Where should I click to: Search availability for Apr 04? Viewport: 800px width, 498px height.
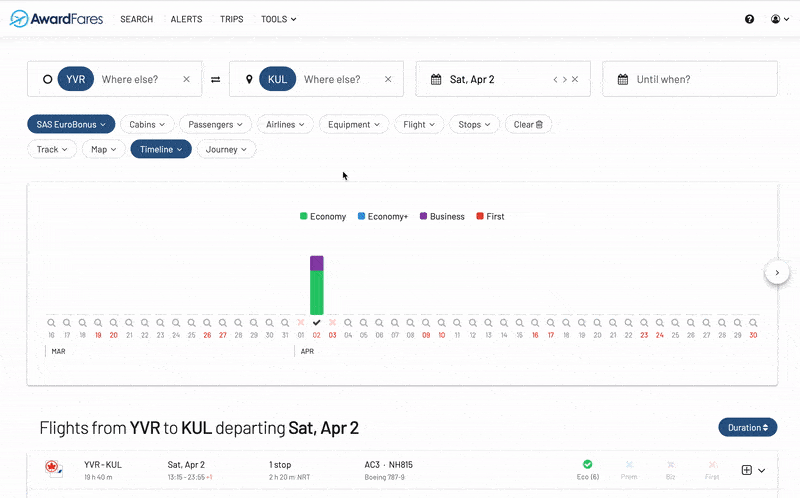pyautogui.click(x=348, y=322)
